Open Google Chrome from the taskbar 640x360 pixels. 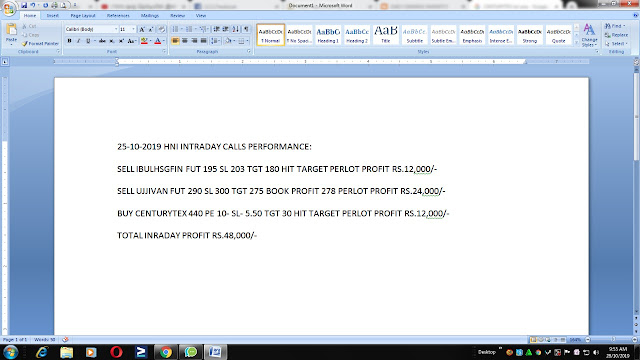coord(166,352)
